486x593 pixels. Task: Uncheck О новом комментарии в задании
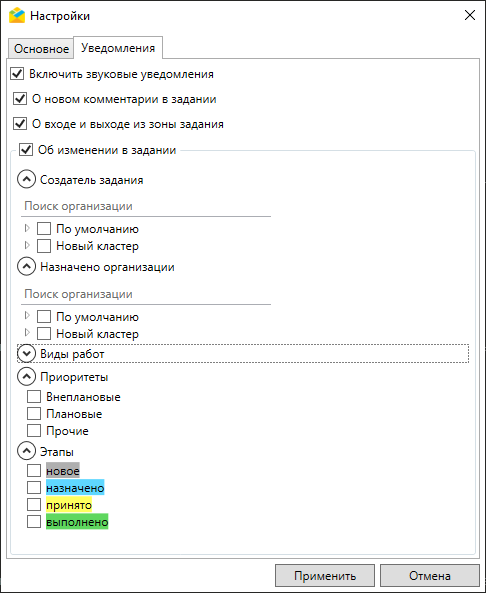(20, 99)
